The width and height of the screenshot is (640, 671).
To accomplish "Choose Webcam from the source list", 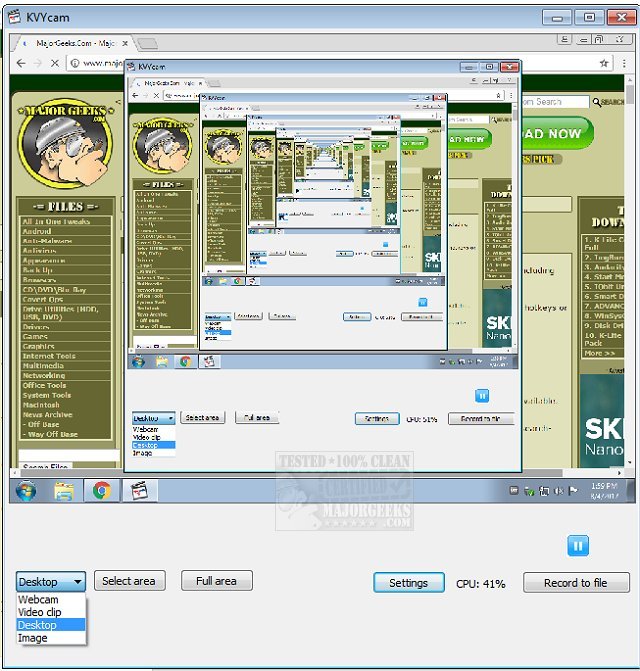I will point(51,599).
